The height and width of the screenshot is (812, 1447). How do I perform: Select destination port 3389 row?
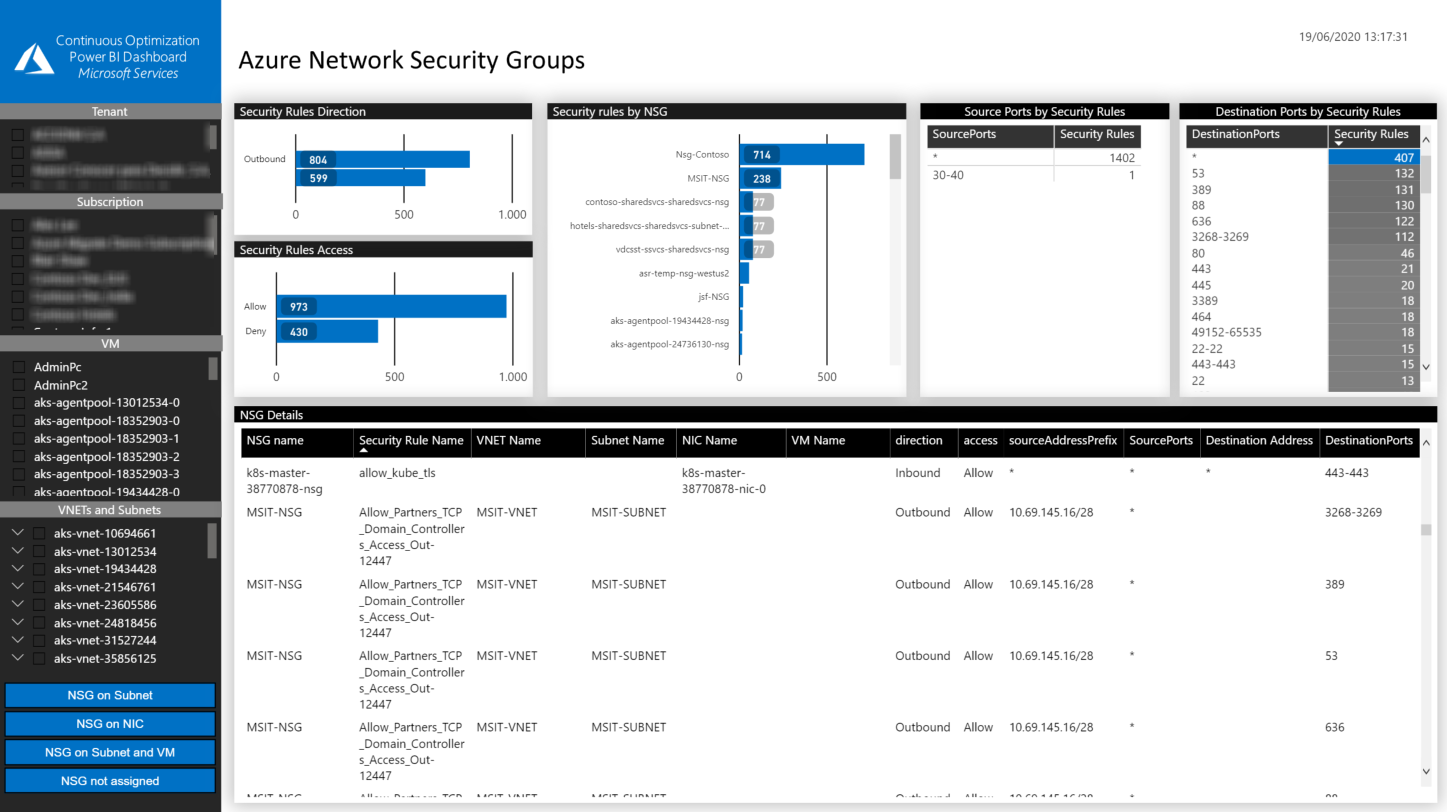click(x=1303, y=301)
